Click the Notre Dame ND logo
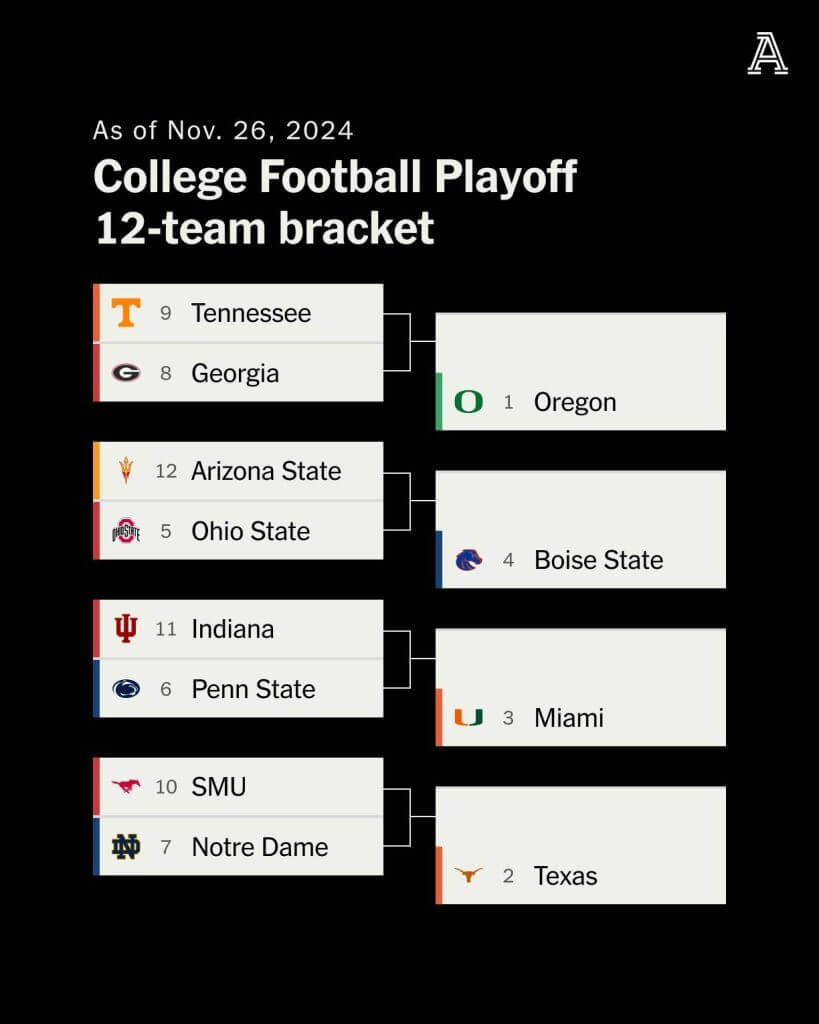The height and width of the screenshot is (1024, 819). point(126,847)
